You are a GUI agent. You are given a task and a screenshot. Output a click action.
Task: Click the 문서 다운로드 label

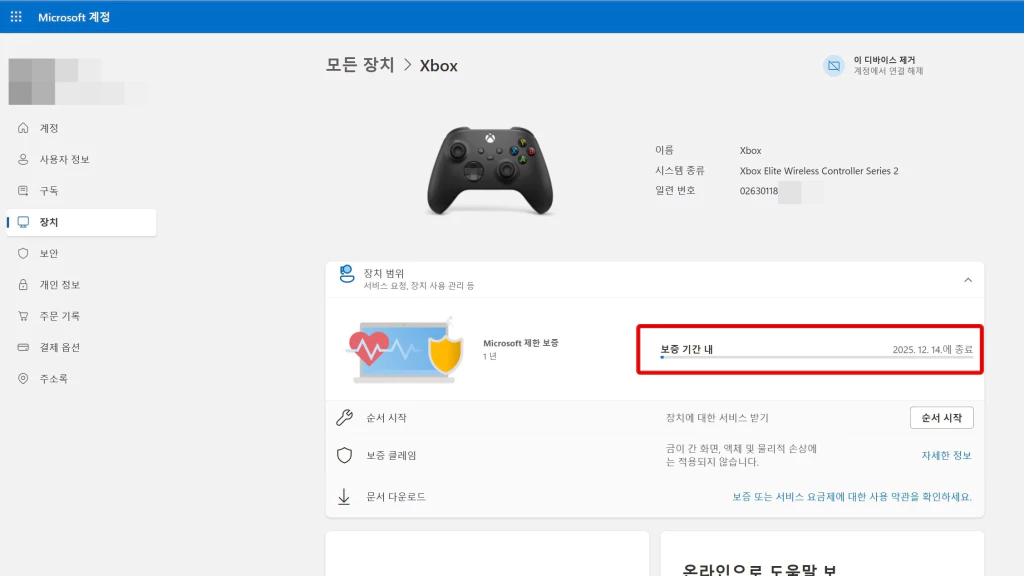click(396, 497)
